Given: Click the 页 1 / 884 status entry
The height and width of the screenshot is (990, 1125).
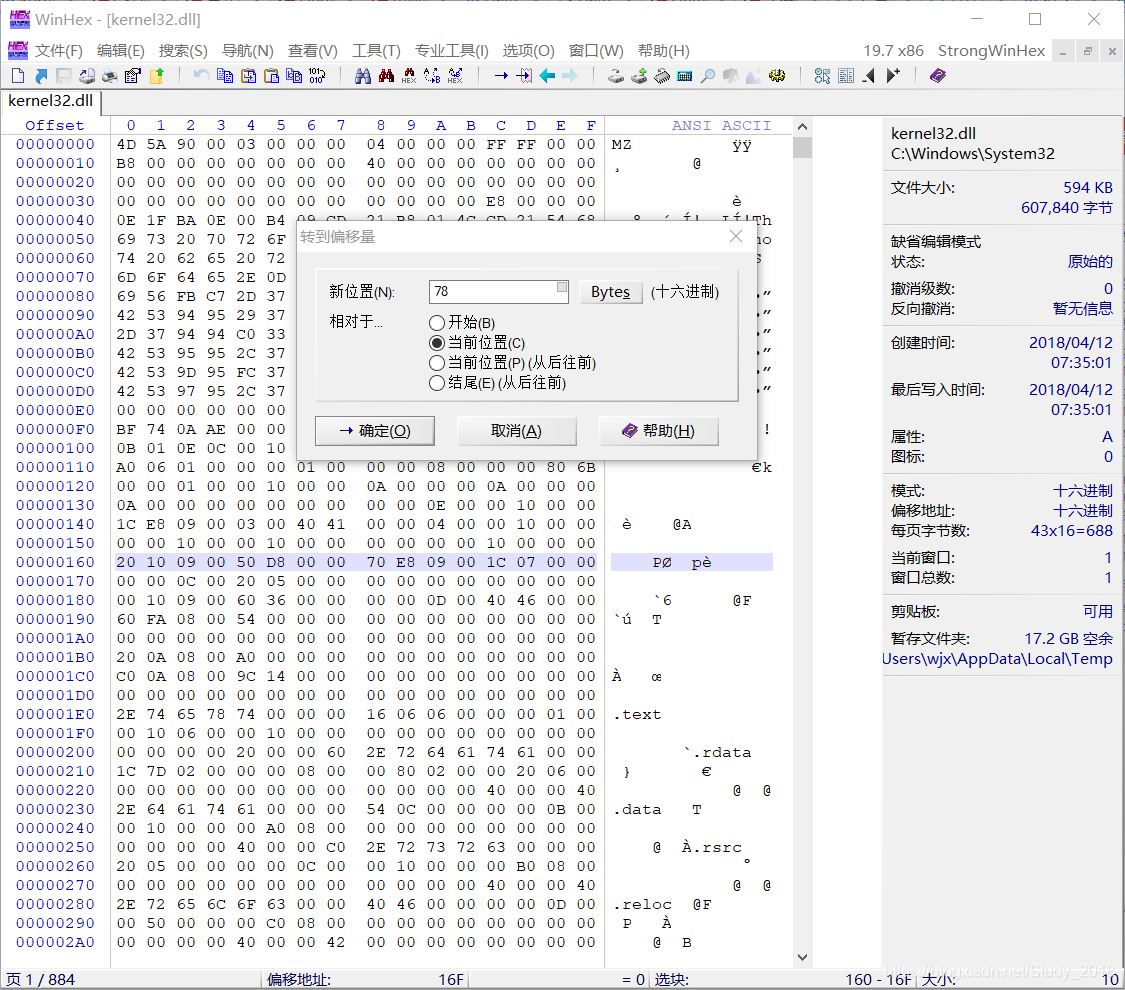Looking at the screenshot, I should click(40, 979).
